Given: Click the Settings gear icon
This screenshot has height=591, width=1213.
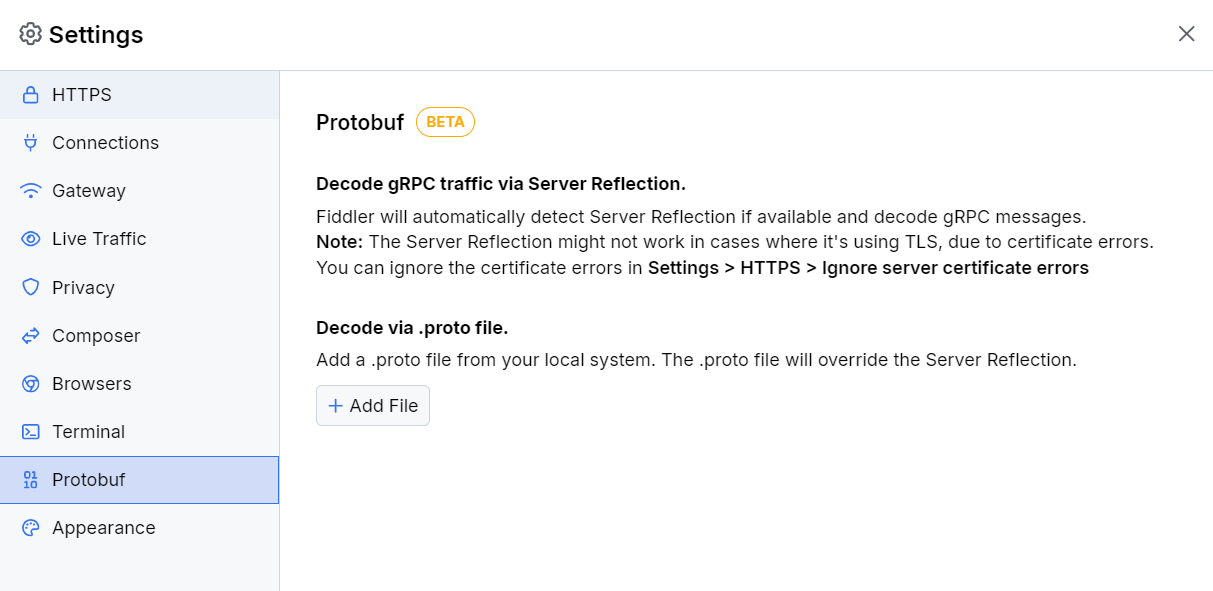Looking at the screenshot, I should [x=30, y=33].
